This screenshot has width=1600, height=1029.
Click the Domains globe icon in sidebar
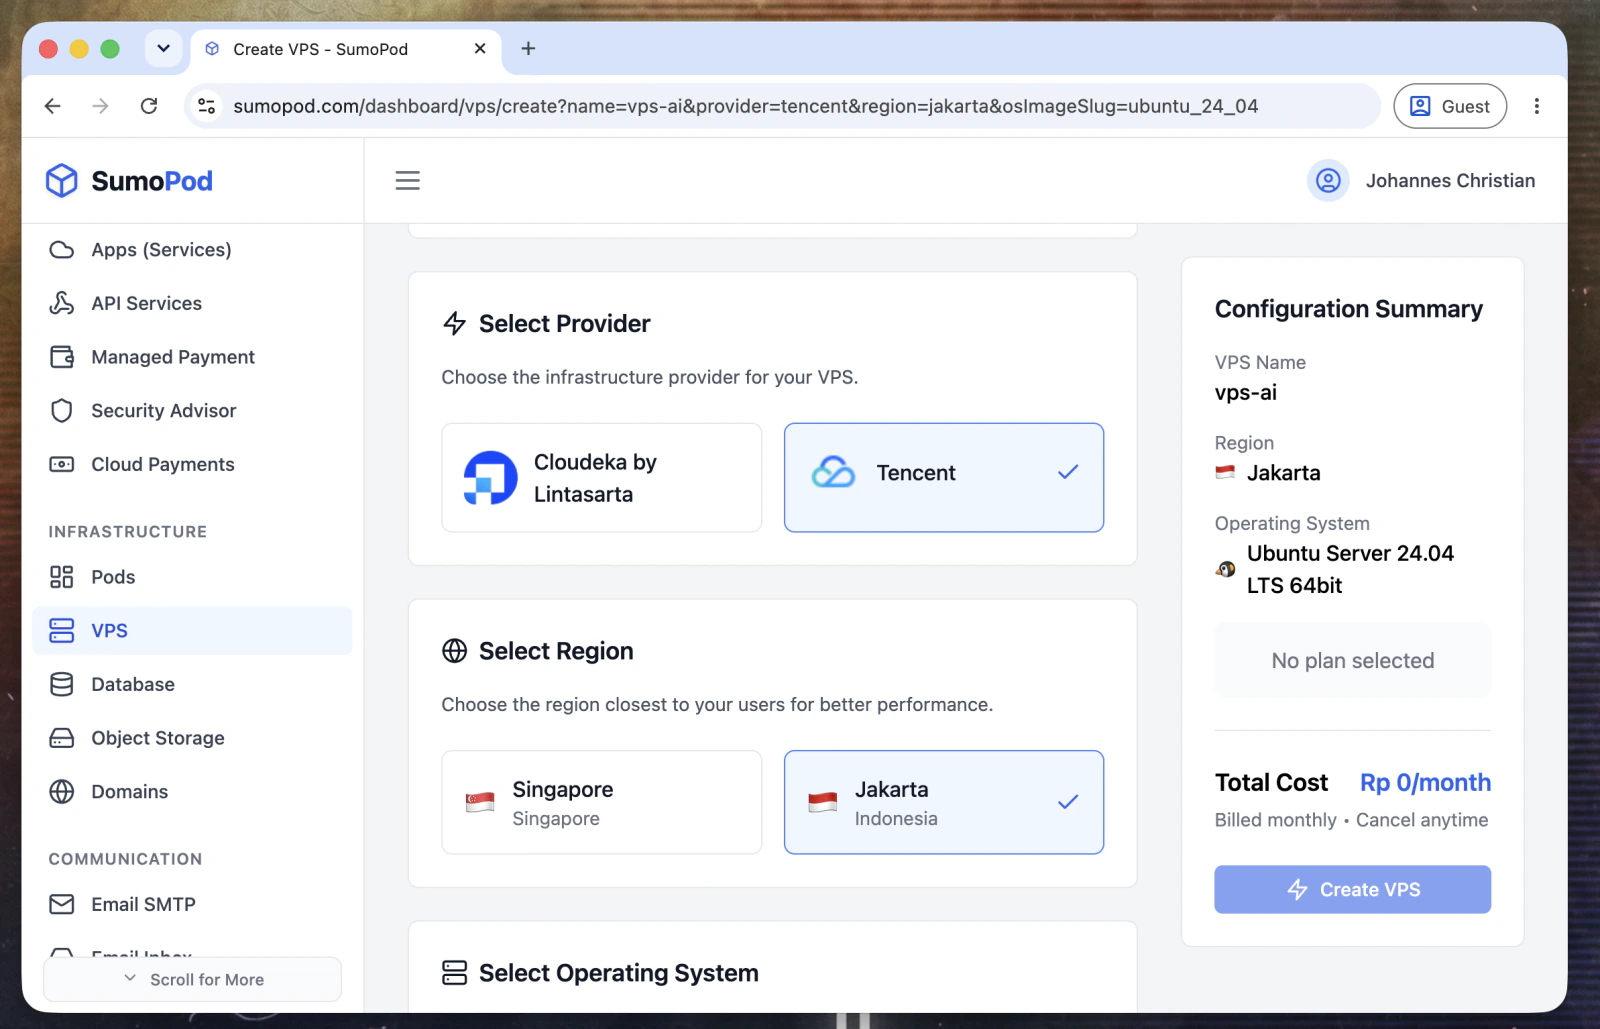coord(62,792)
